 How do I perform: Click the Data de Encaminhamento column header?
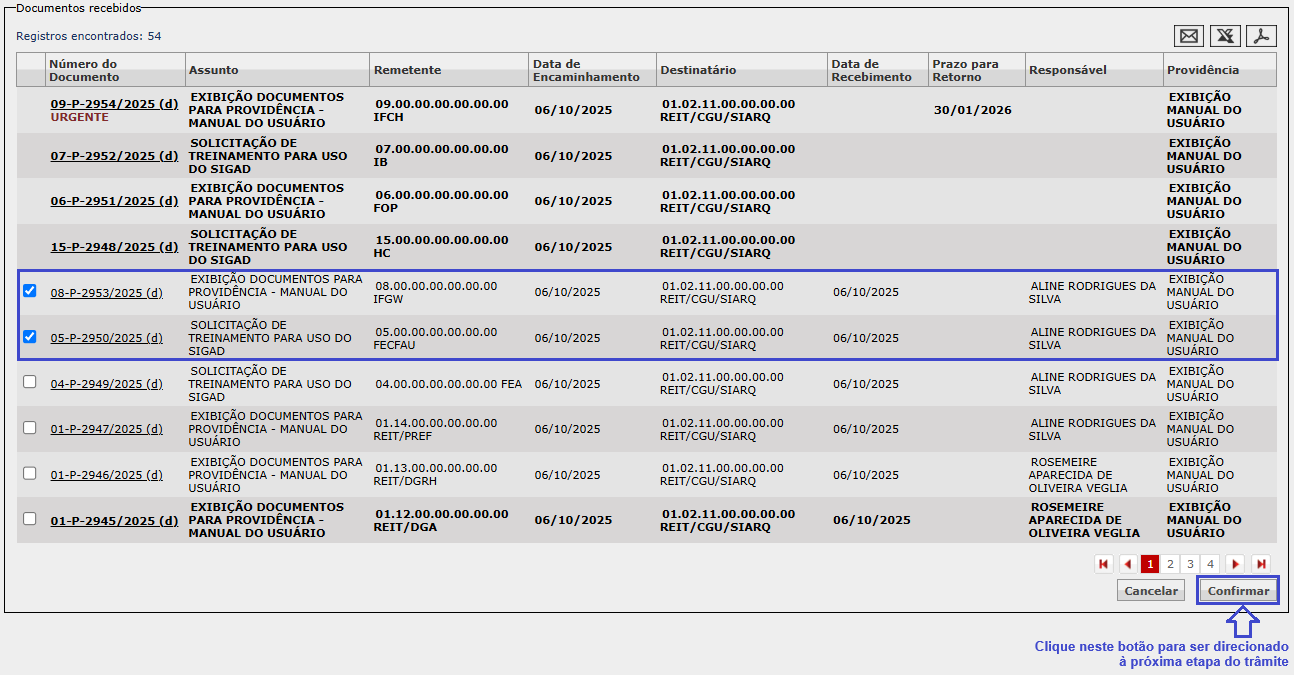585,70
